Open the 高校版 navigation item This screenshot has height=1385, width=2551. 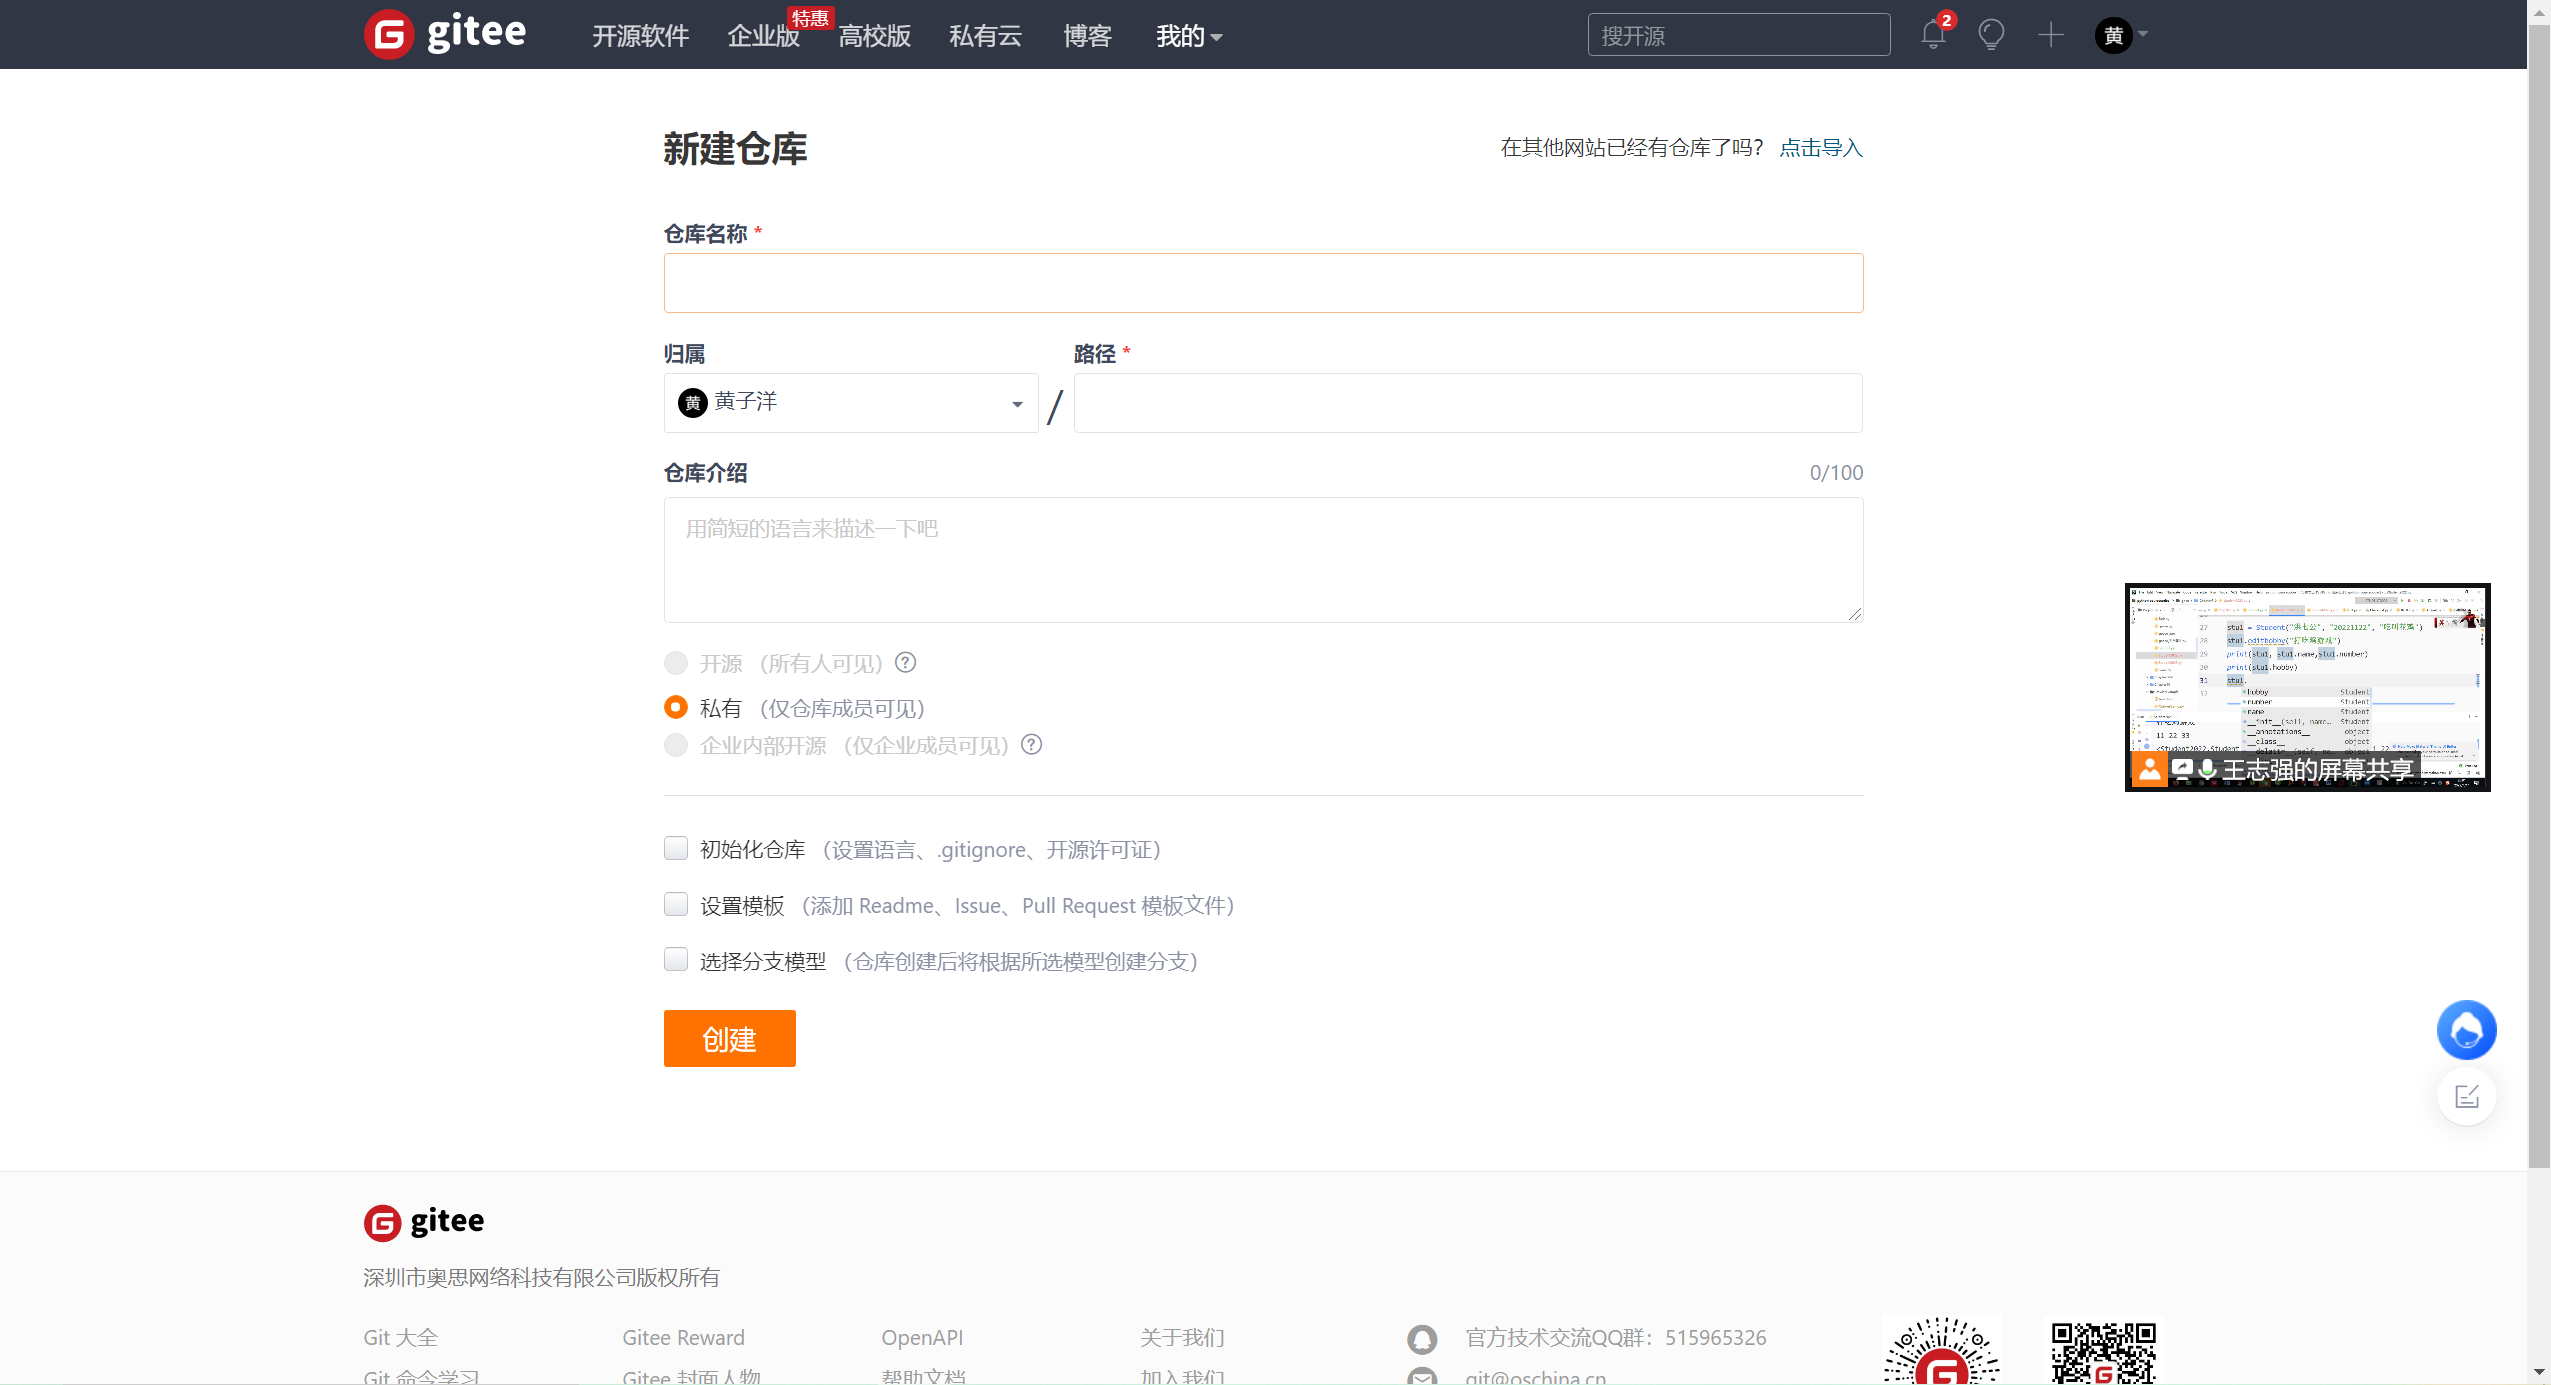(x=874, y=37)
